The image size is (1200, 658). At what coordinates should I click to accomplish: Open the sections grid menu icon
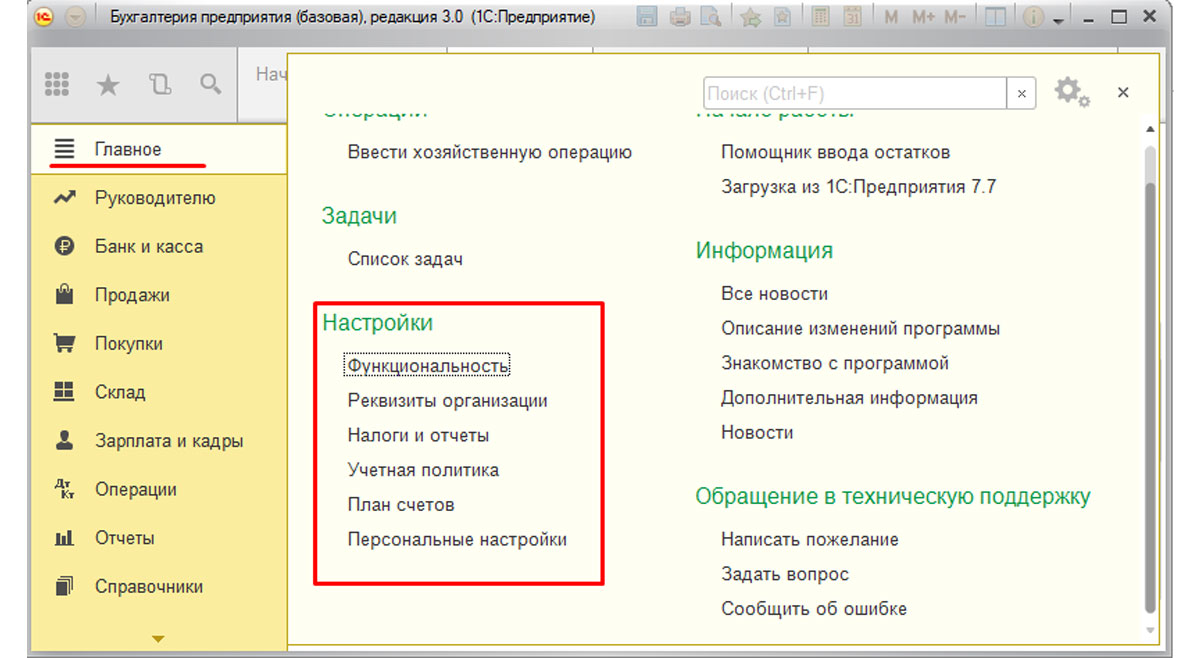coord(58,85)
